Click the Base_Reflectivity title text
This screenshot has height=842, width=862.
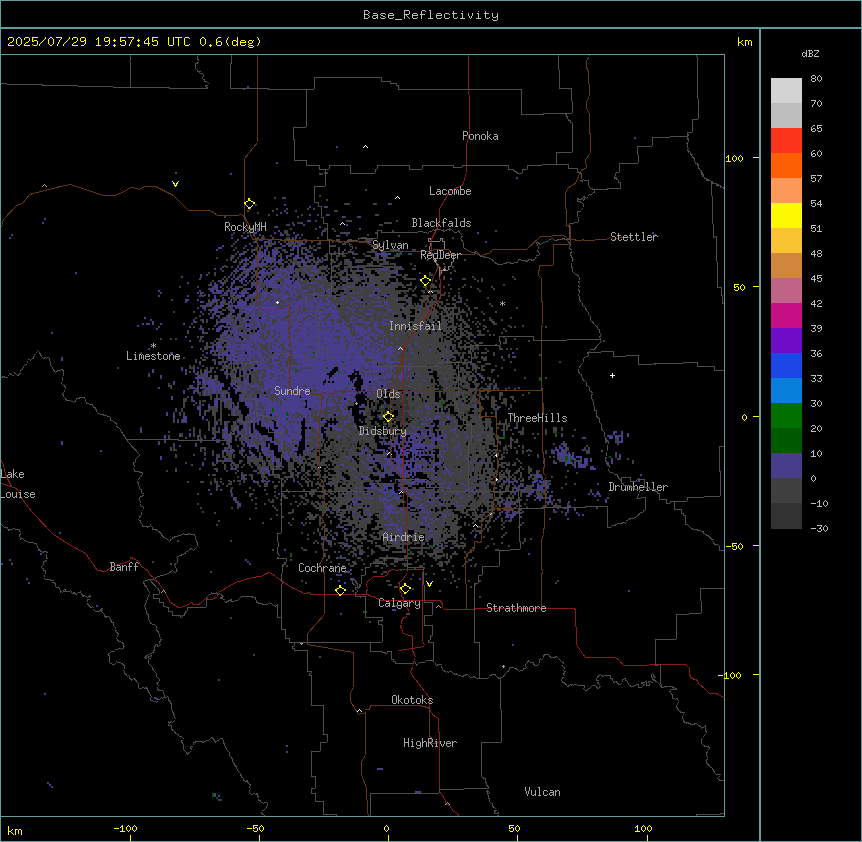click(x=431, y=15)
